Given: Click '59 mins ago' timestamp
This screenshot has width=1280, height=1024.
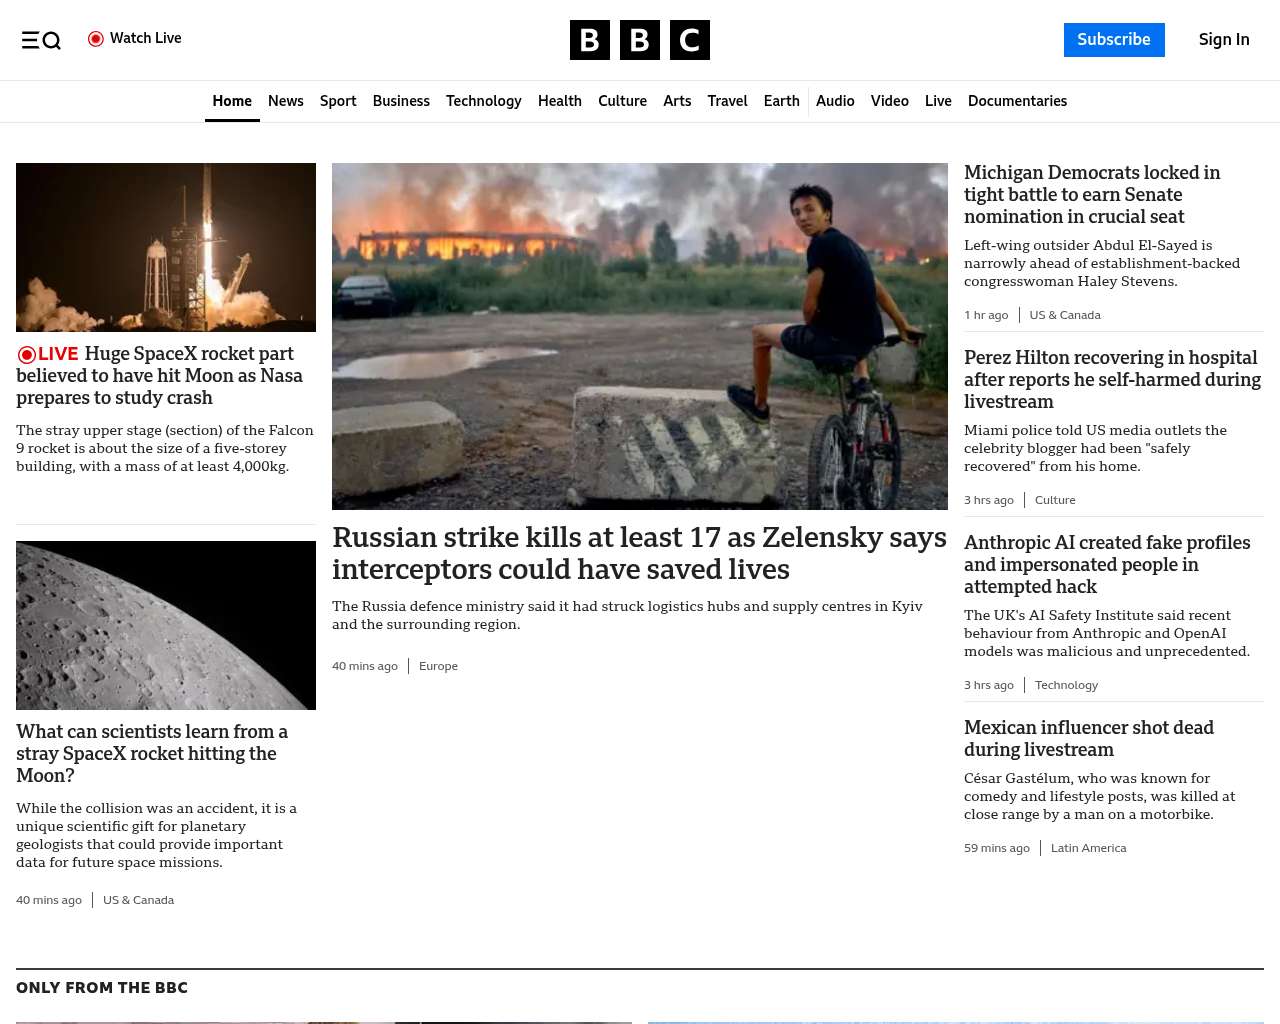Looking at the screenshot, I should (997, 848).
